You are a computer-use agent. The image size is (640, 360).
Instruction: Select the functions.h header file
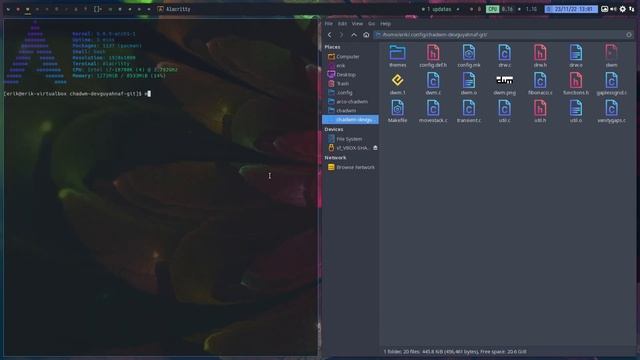[576, 84]
